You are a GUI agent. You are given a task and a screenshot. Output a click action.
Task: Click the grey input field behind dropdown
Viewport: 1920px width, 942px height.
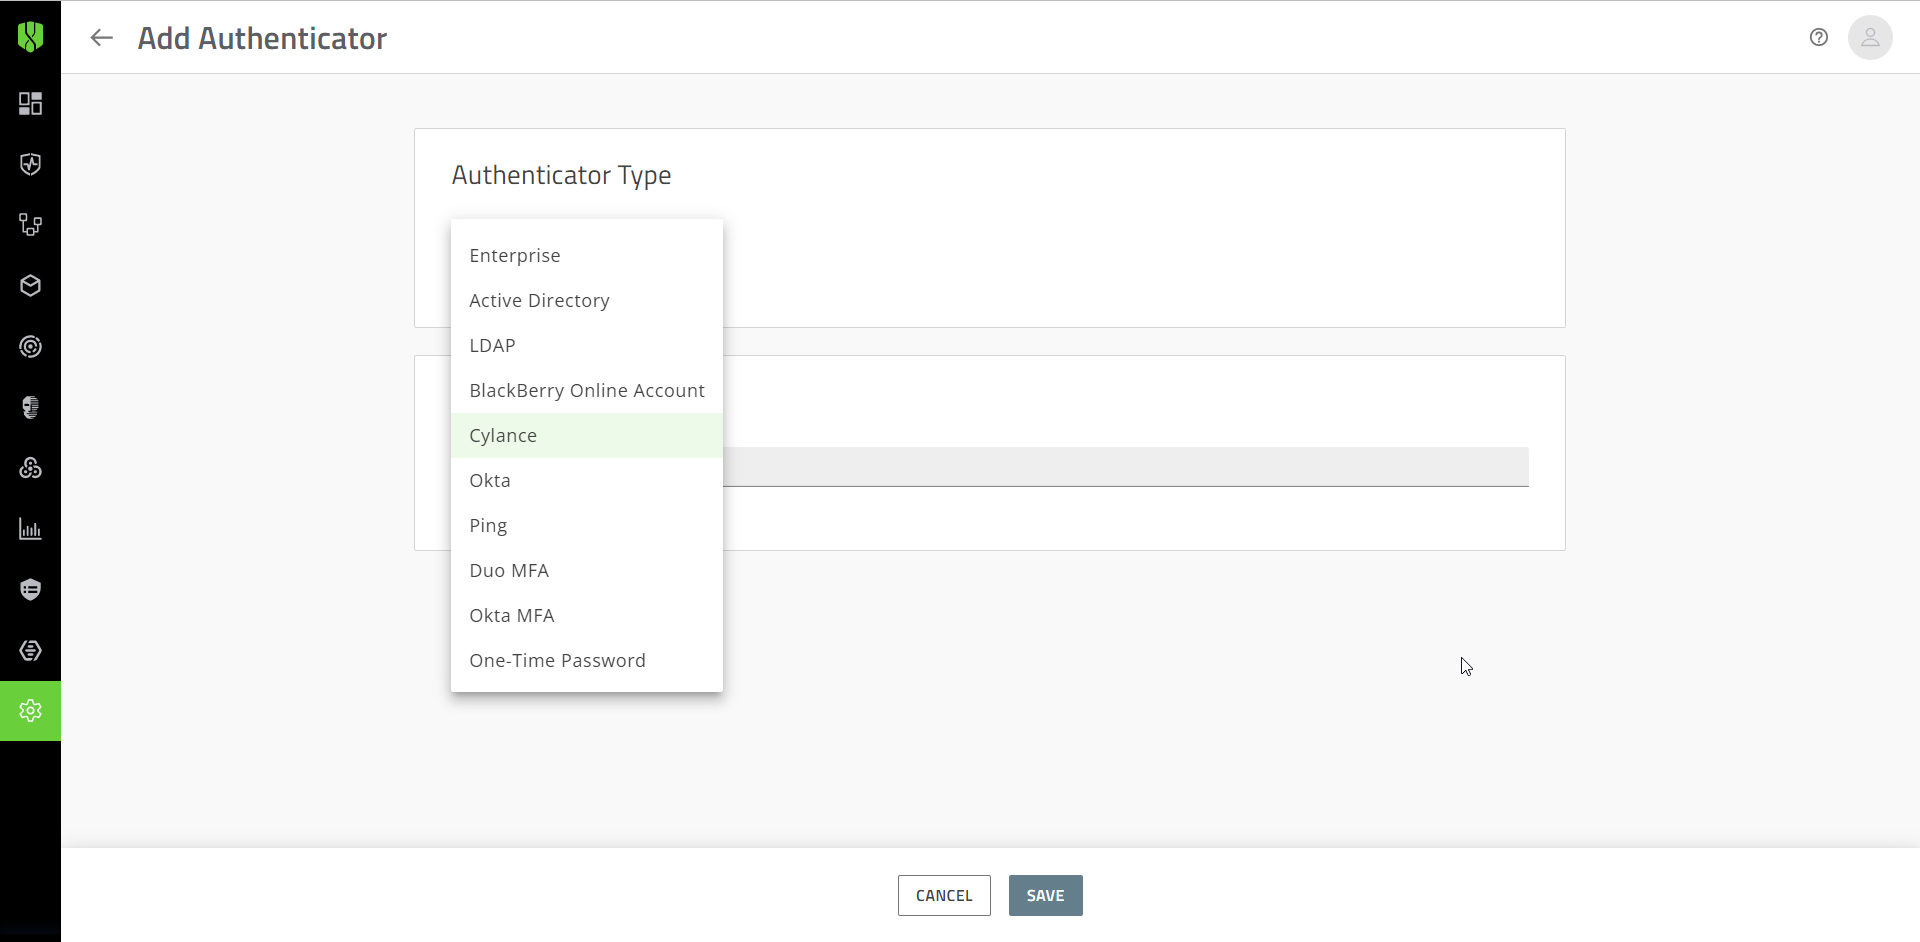1126,467
